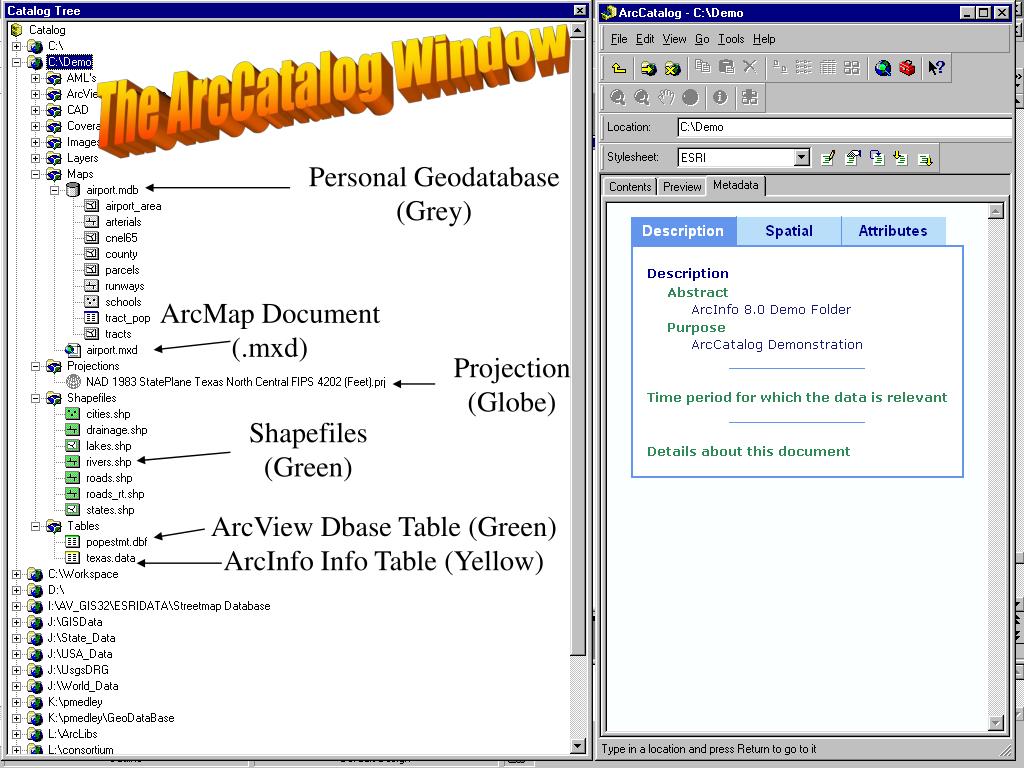Select the parcels feature class
Viewport: 1024px width, 768px height.
click(122, 270)
